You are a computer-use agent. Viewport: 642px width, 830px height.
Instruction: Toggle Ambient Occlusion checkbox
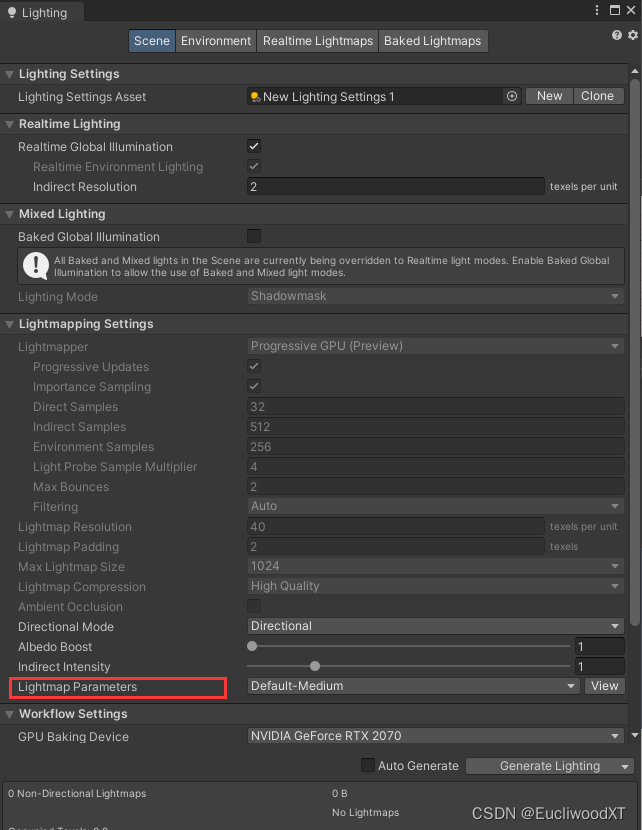pos(254,606)
